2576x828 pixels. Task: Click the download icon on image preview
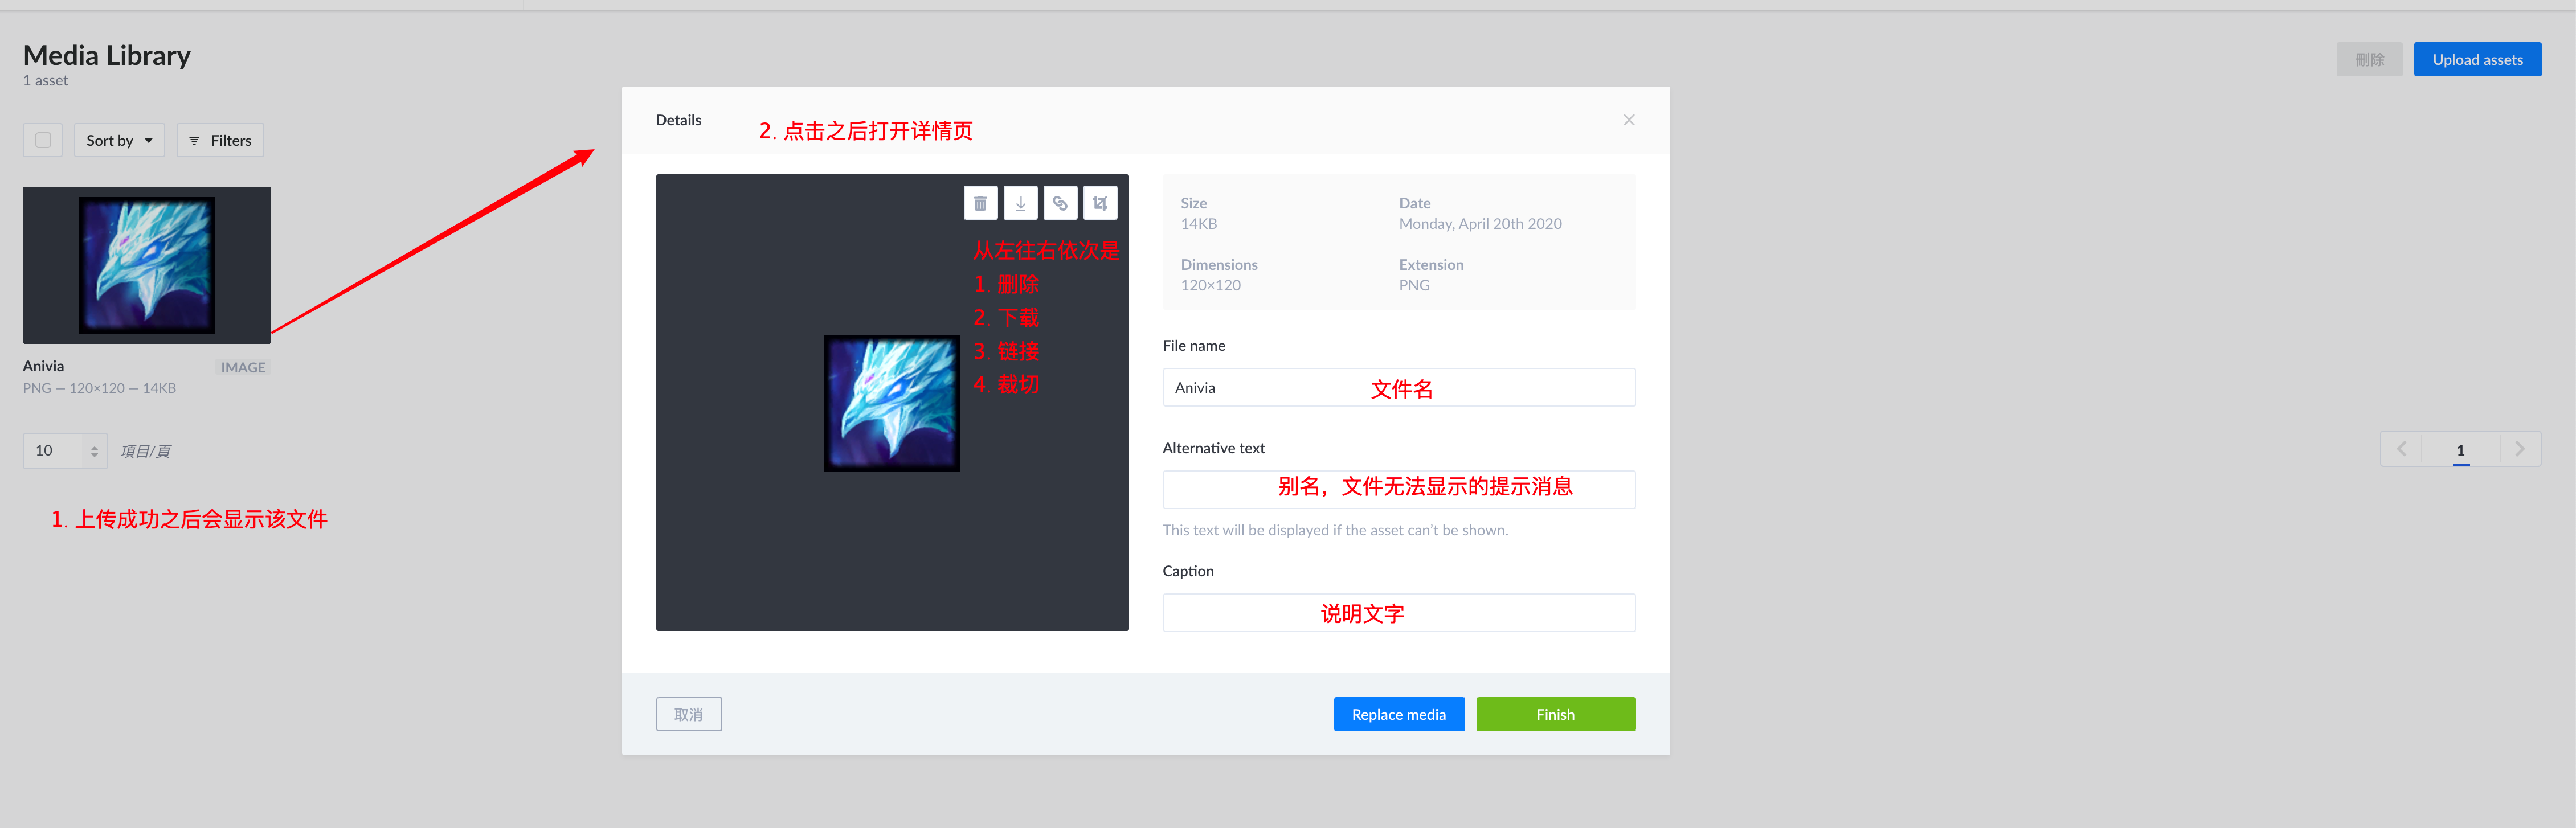[x=1020, y=203]
